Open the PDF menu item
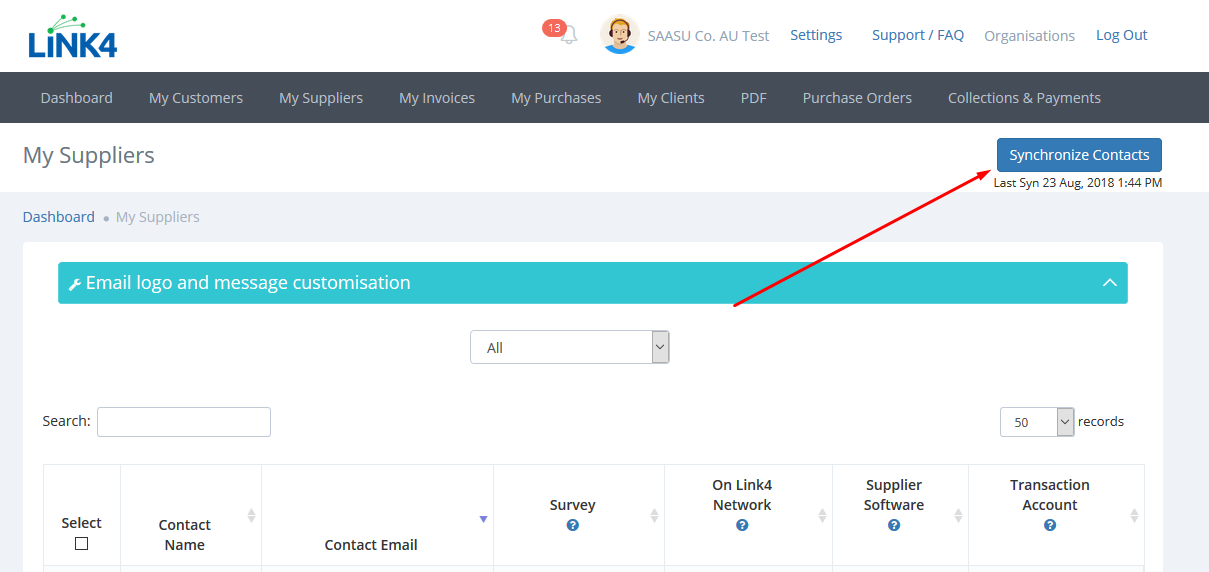Image resolution: width=1209 pixels, height=572 pixels. tap(754, 98)
